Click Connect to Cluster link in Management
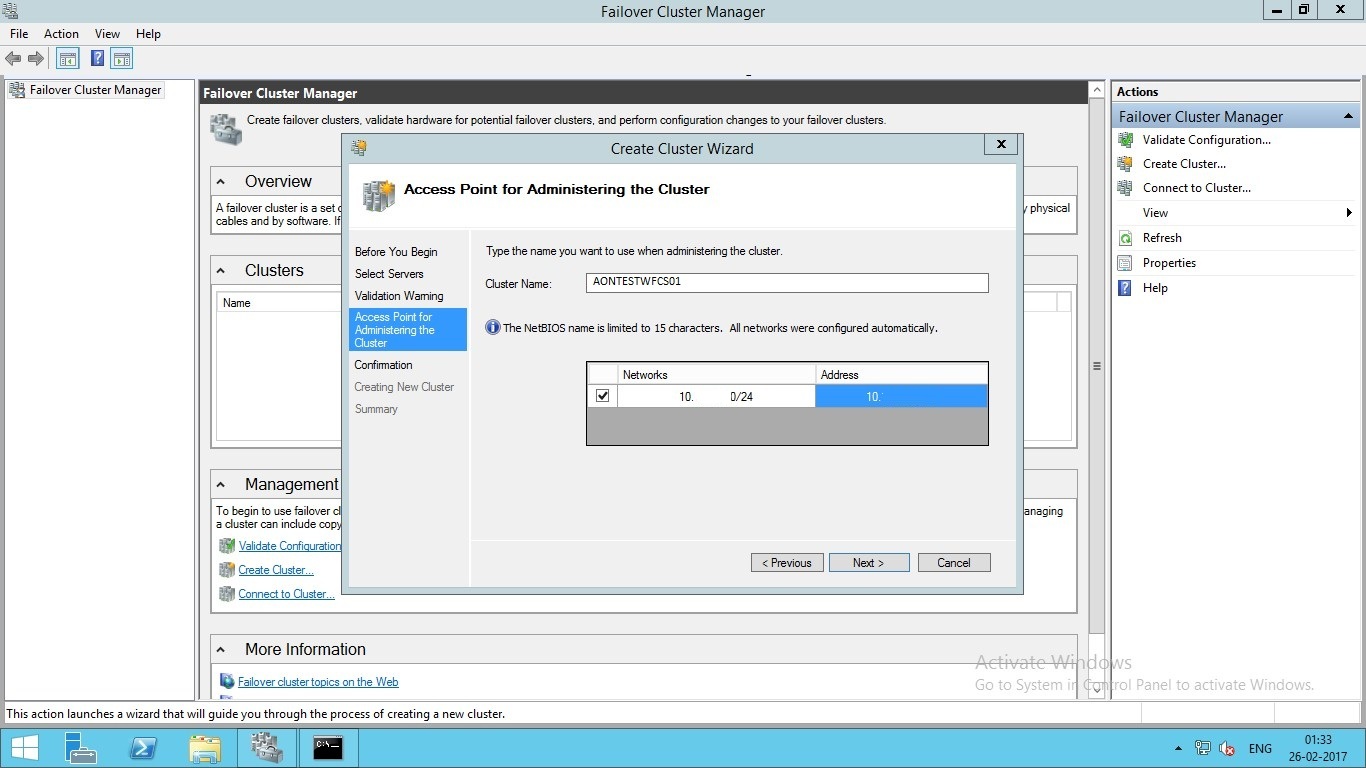The image size is (1366, 768). [x=287, y=594]
